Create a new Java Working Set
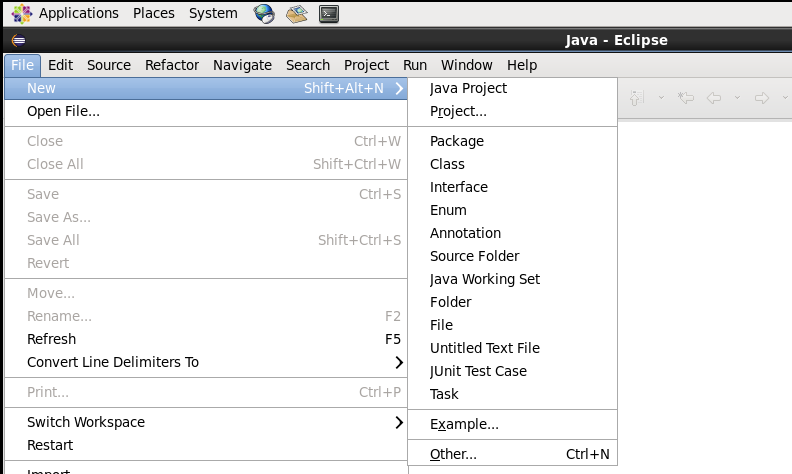Viewport: 792px width, 474px height. pyautogui.click(x=513, y=279)
